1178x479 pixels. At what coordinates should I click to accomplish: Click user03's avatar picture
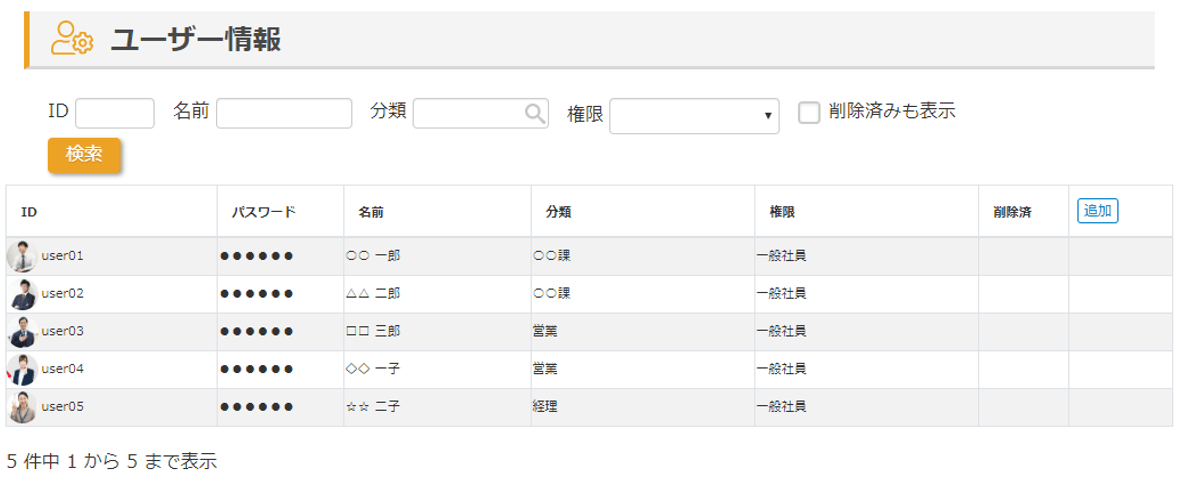coord(22,331)
